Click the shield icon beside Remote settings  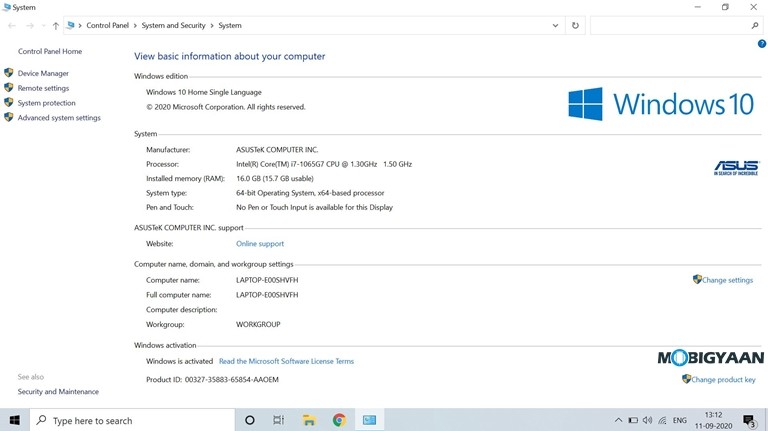[9, 88]
